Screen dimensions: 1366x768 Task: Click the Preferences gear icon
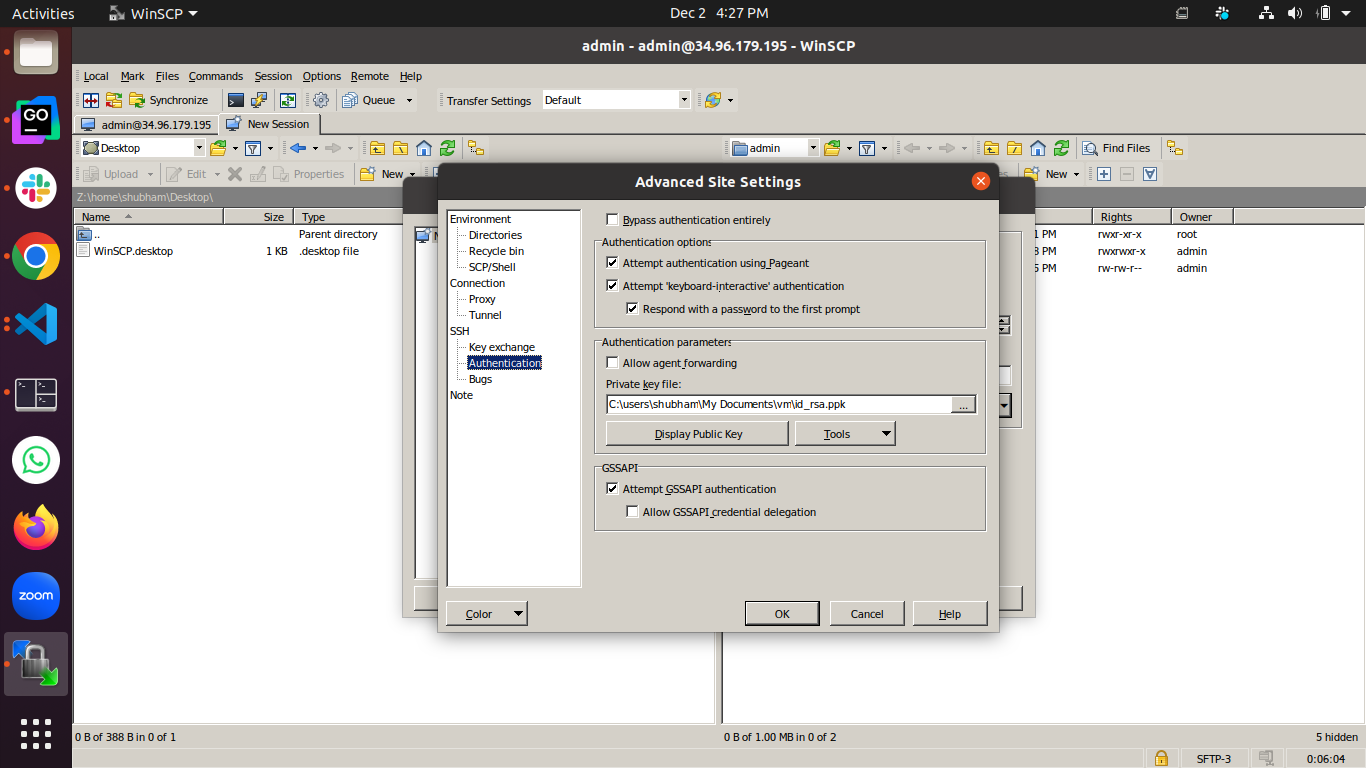321,100
